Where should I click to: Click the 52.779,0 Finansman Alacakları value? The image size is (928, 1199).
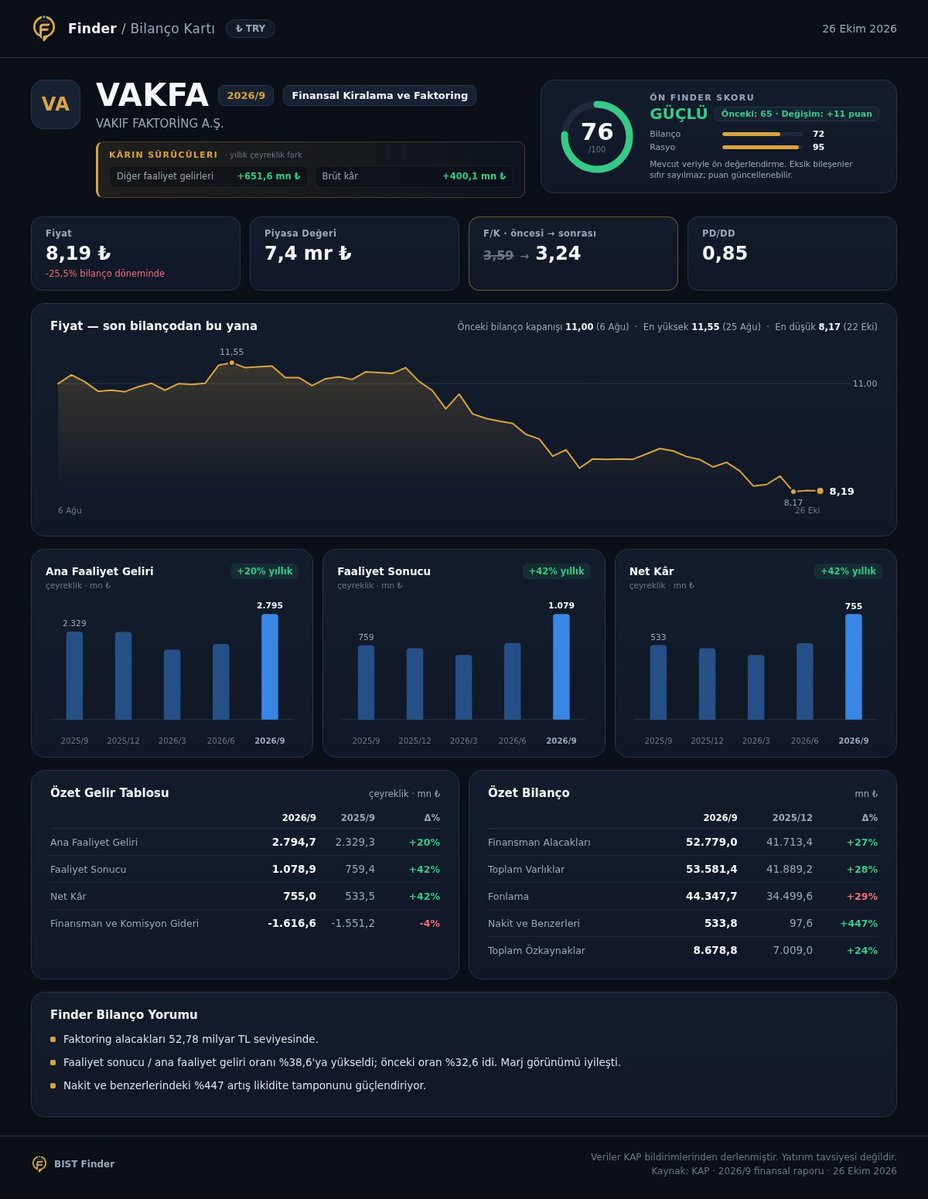[712, 842]
